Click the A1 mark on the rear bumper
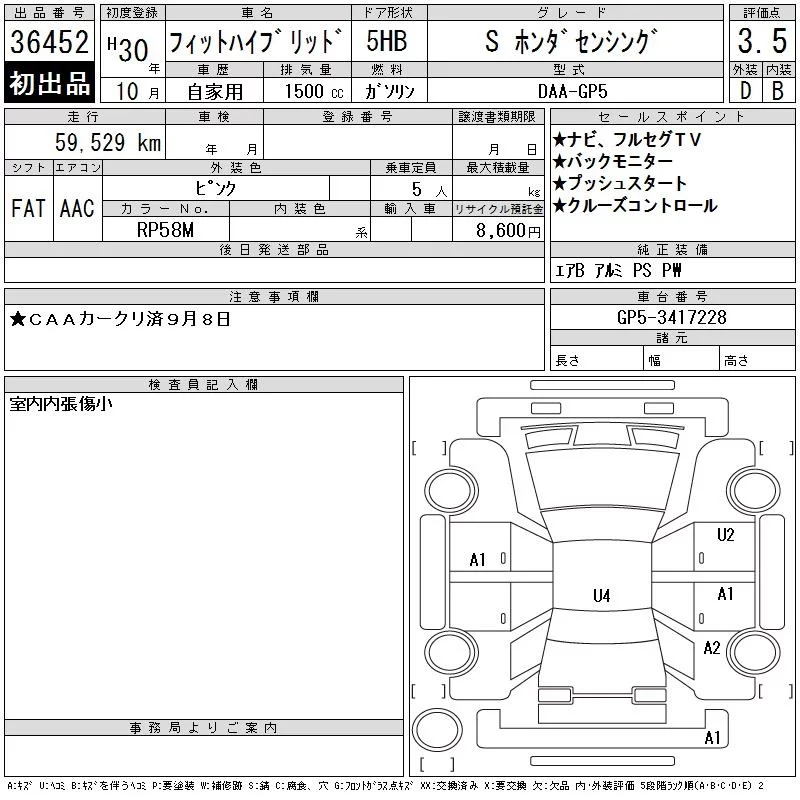The width and height of the screenshot is (800, 800). (x=712, y=738)
